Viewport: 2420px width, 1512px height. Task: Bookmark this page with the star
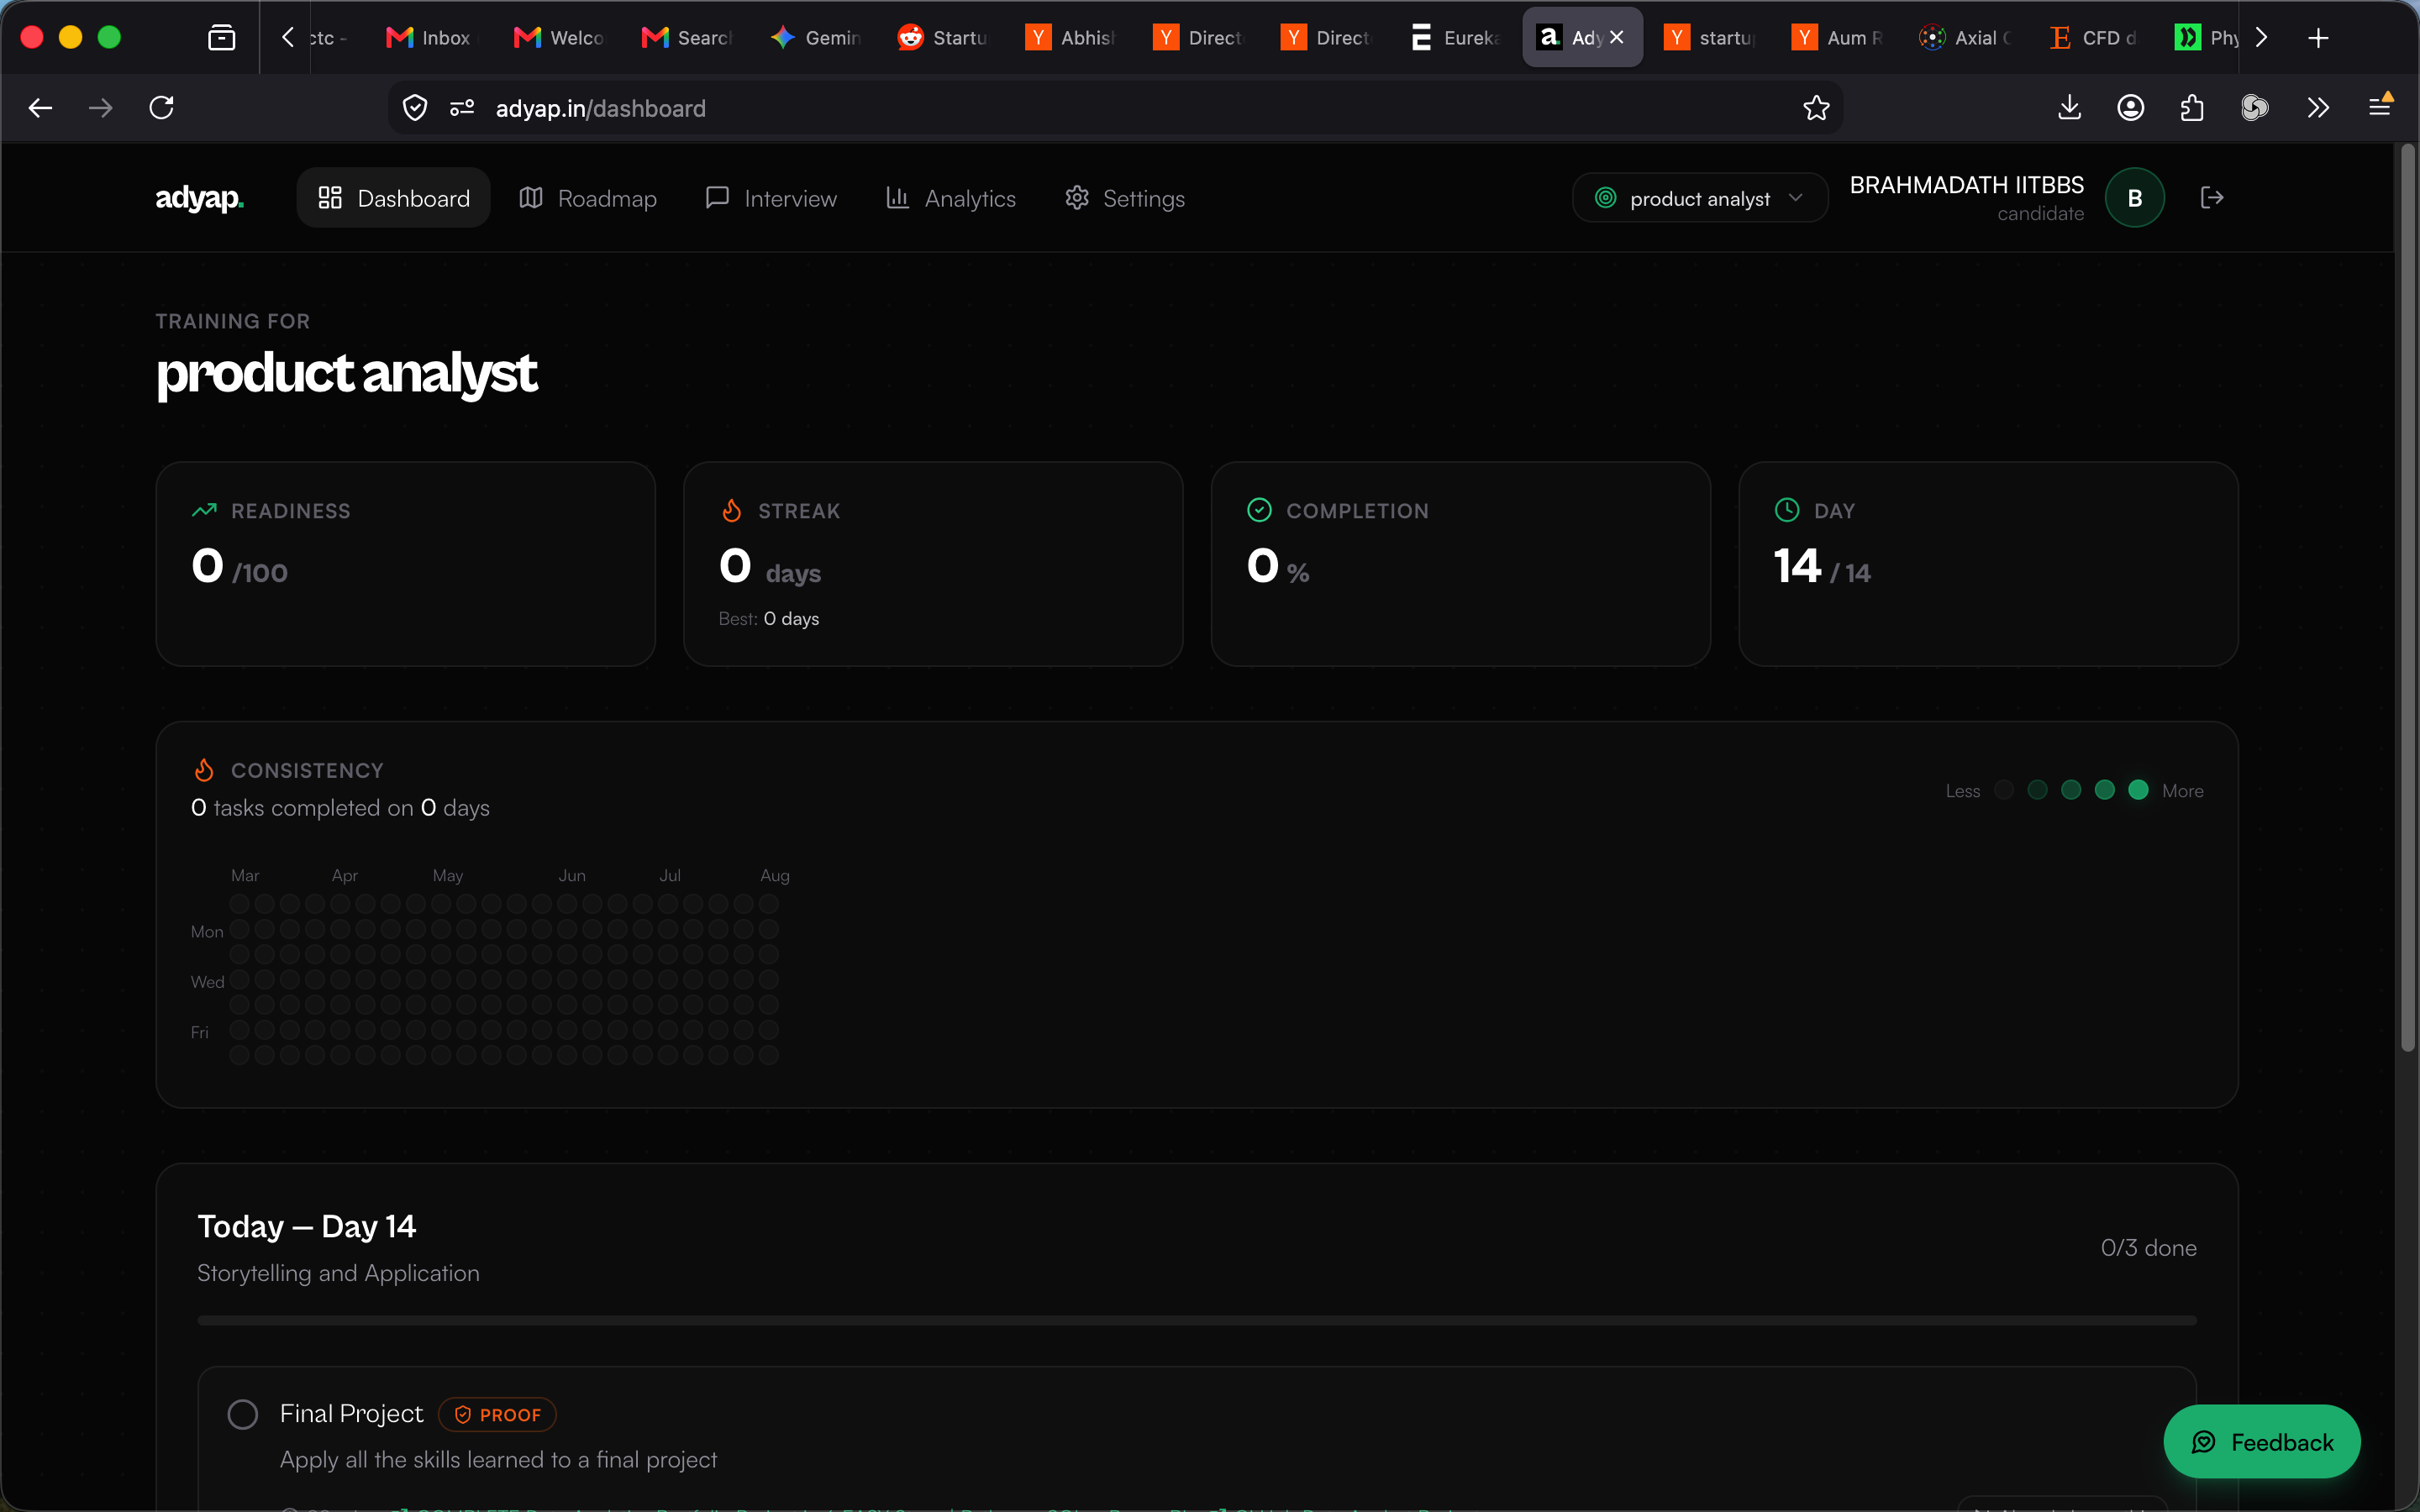click(x=1816, y=108)
